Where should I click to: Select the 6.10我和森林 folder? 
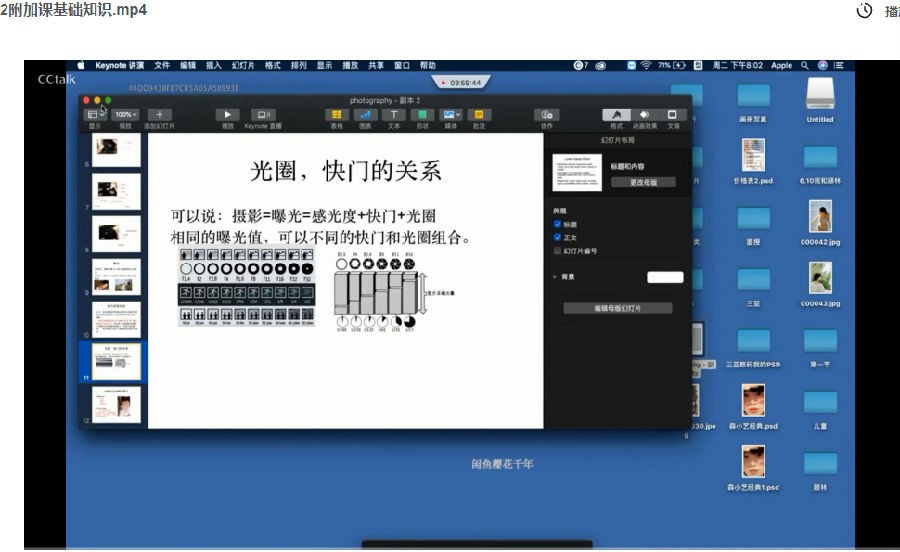click(x=820, y=157)
